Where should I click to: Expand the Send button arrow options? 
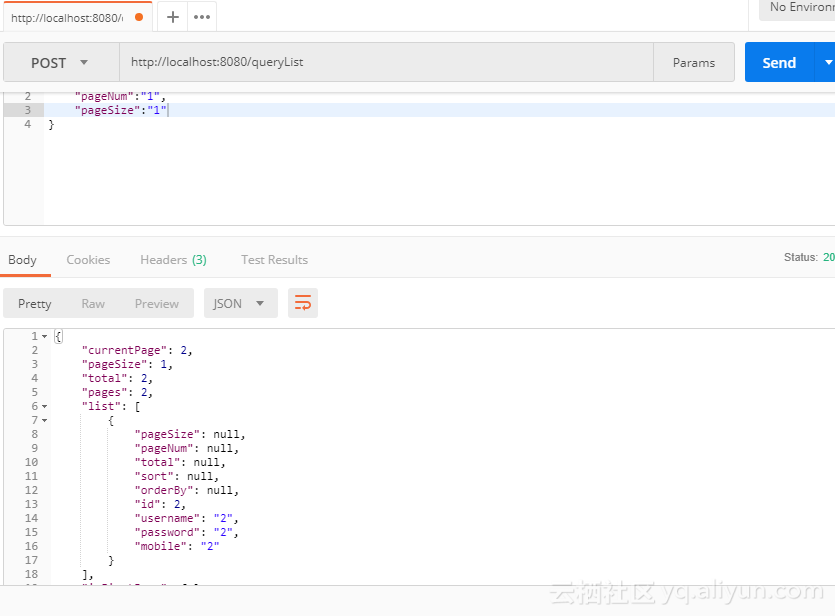pos(826,62)
